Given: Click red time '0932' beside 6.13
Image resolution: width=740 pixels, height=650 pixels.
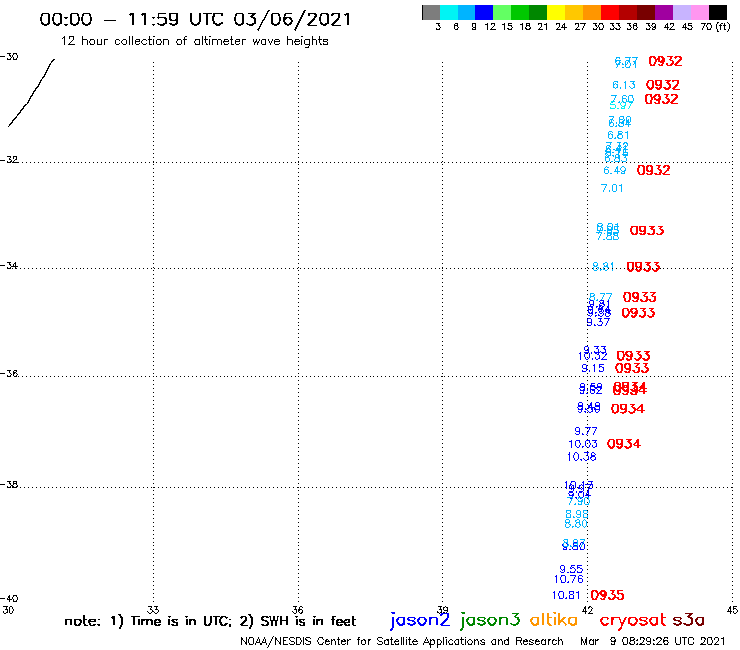Looking at the screenshot, I should point(663,85).
